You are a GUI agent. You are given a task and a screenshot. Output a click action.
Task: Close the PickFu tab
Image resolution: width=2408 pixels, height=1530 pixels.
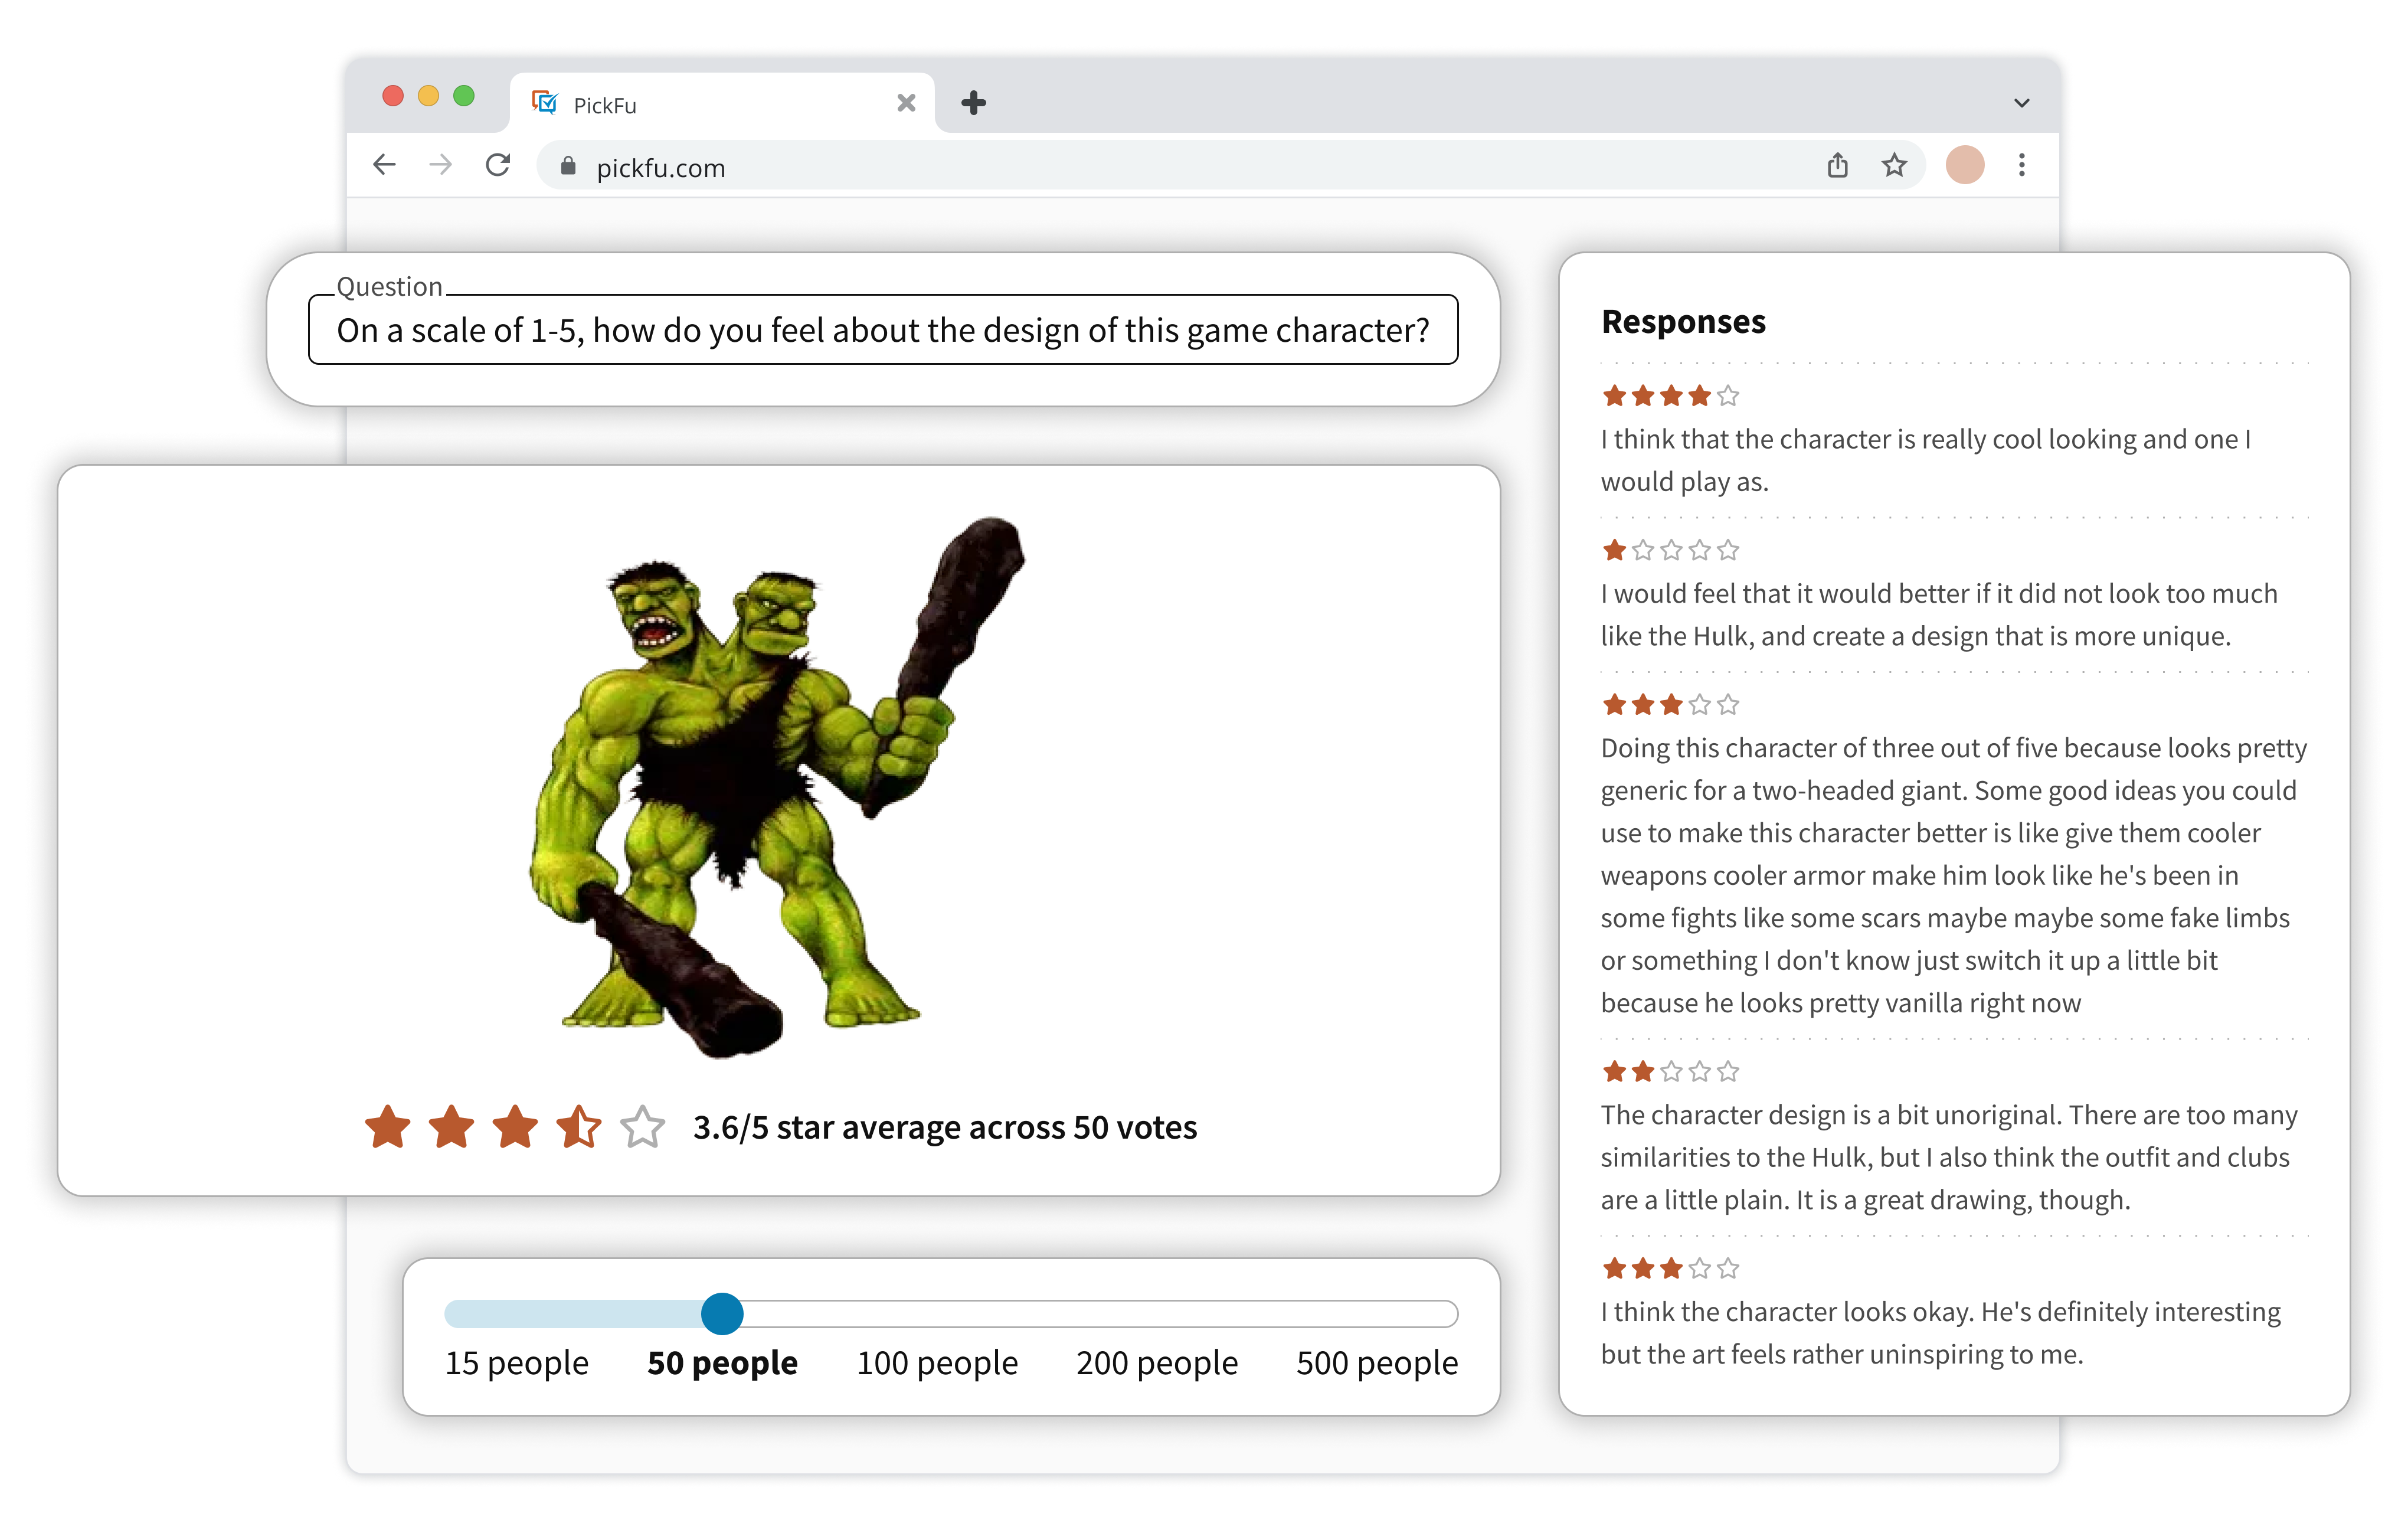point(906,103)
